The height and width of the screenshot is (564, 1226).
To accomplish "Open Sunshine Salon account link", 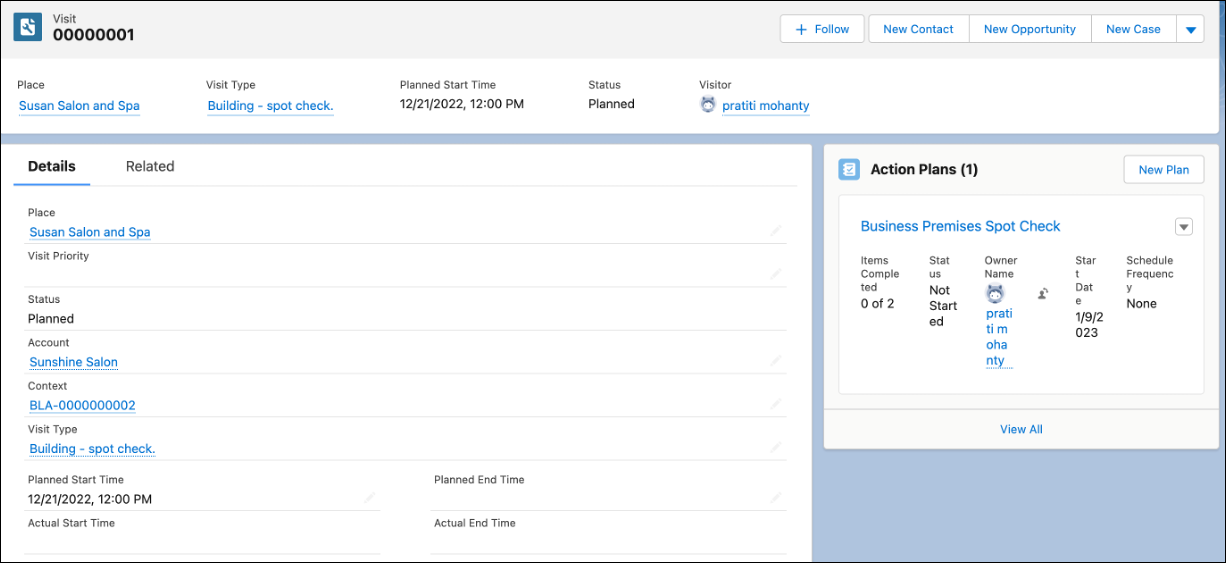I will [x=74, y=362].
